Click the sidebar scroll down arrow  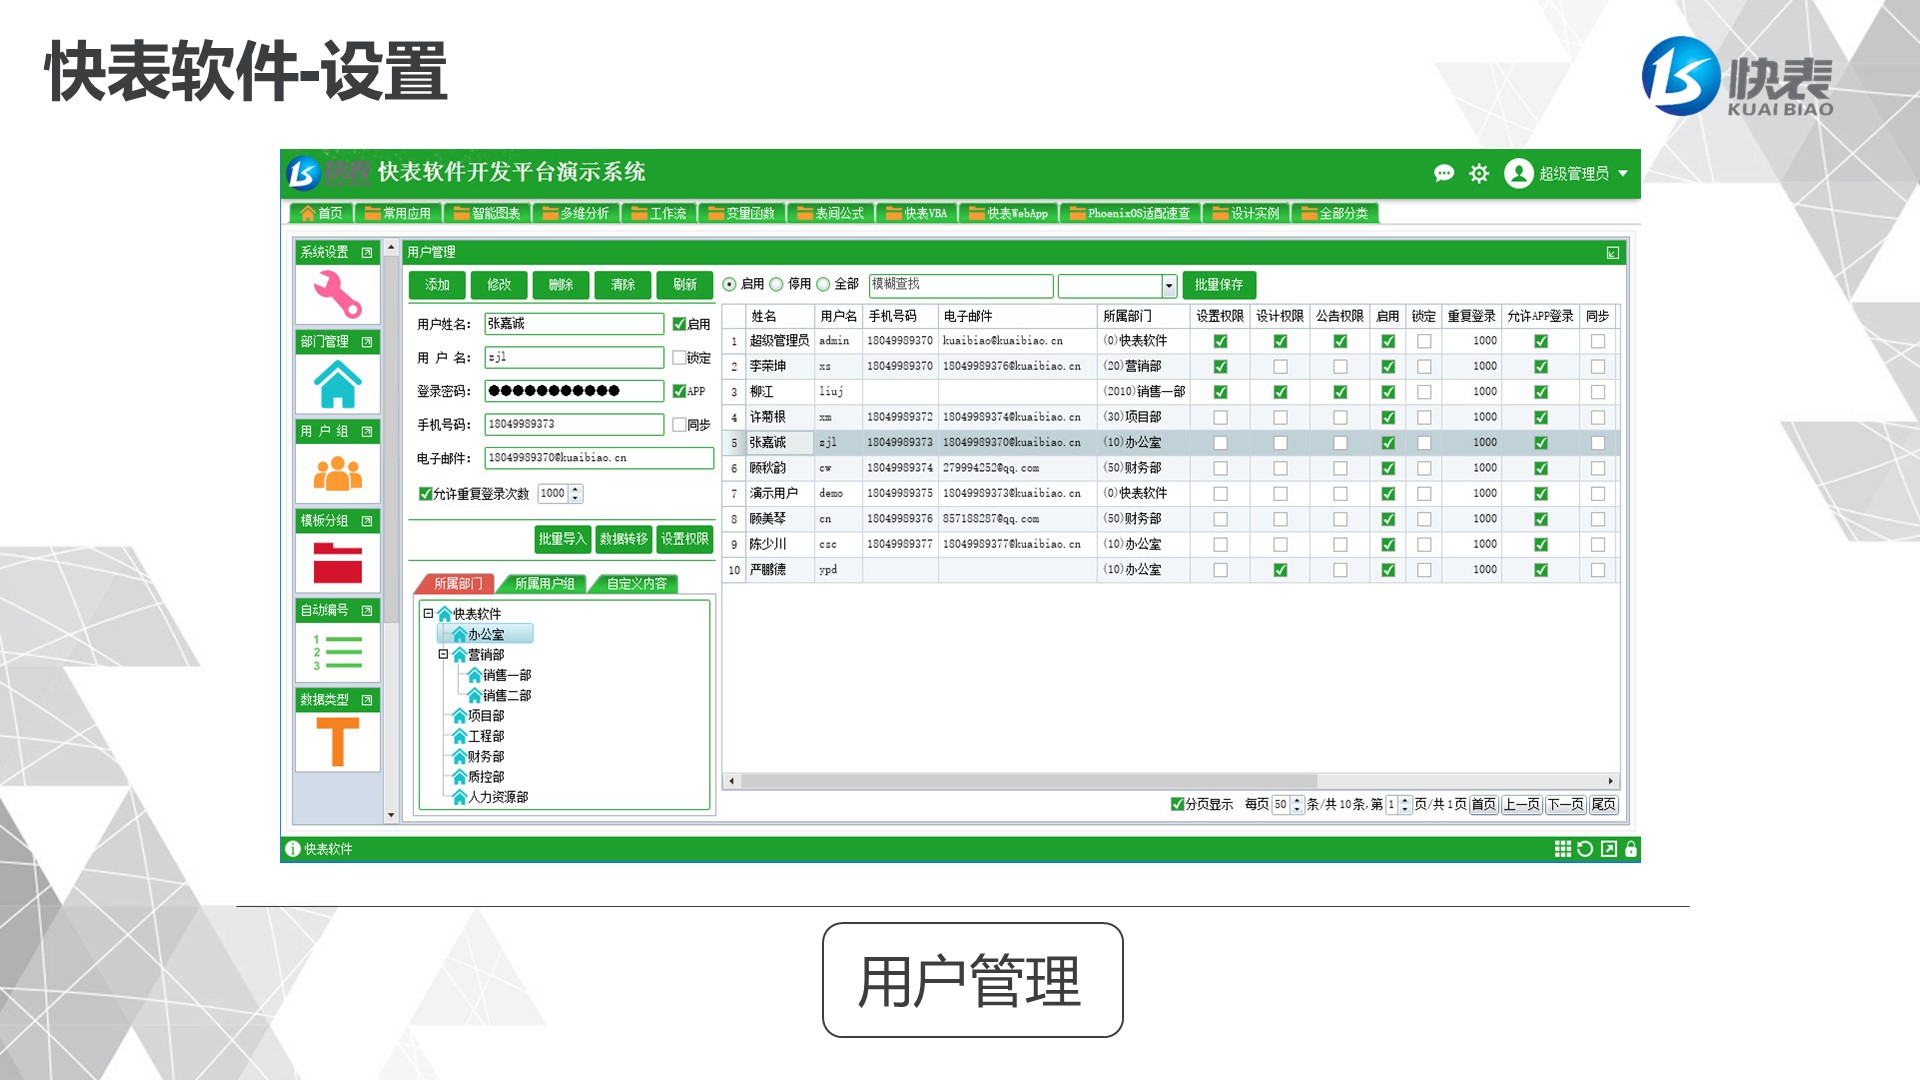tap(391, 815)
